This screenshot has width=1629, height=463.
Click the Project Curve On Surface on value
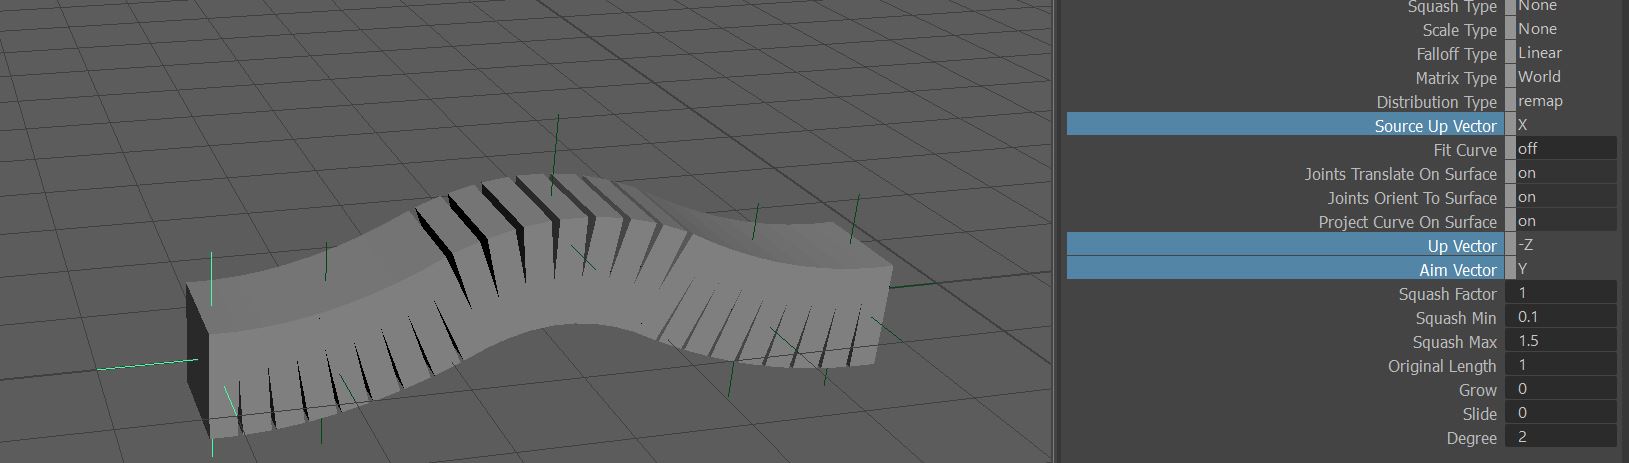click(x=1561, y=221)
